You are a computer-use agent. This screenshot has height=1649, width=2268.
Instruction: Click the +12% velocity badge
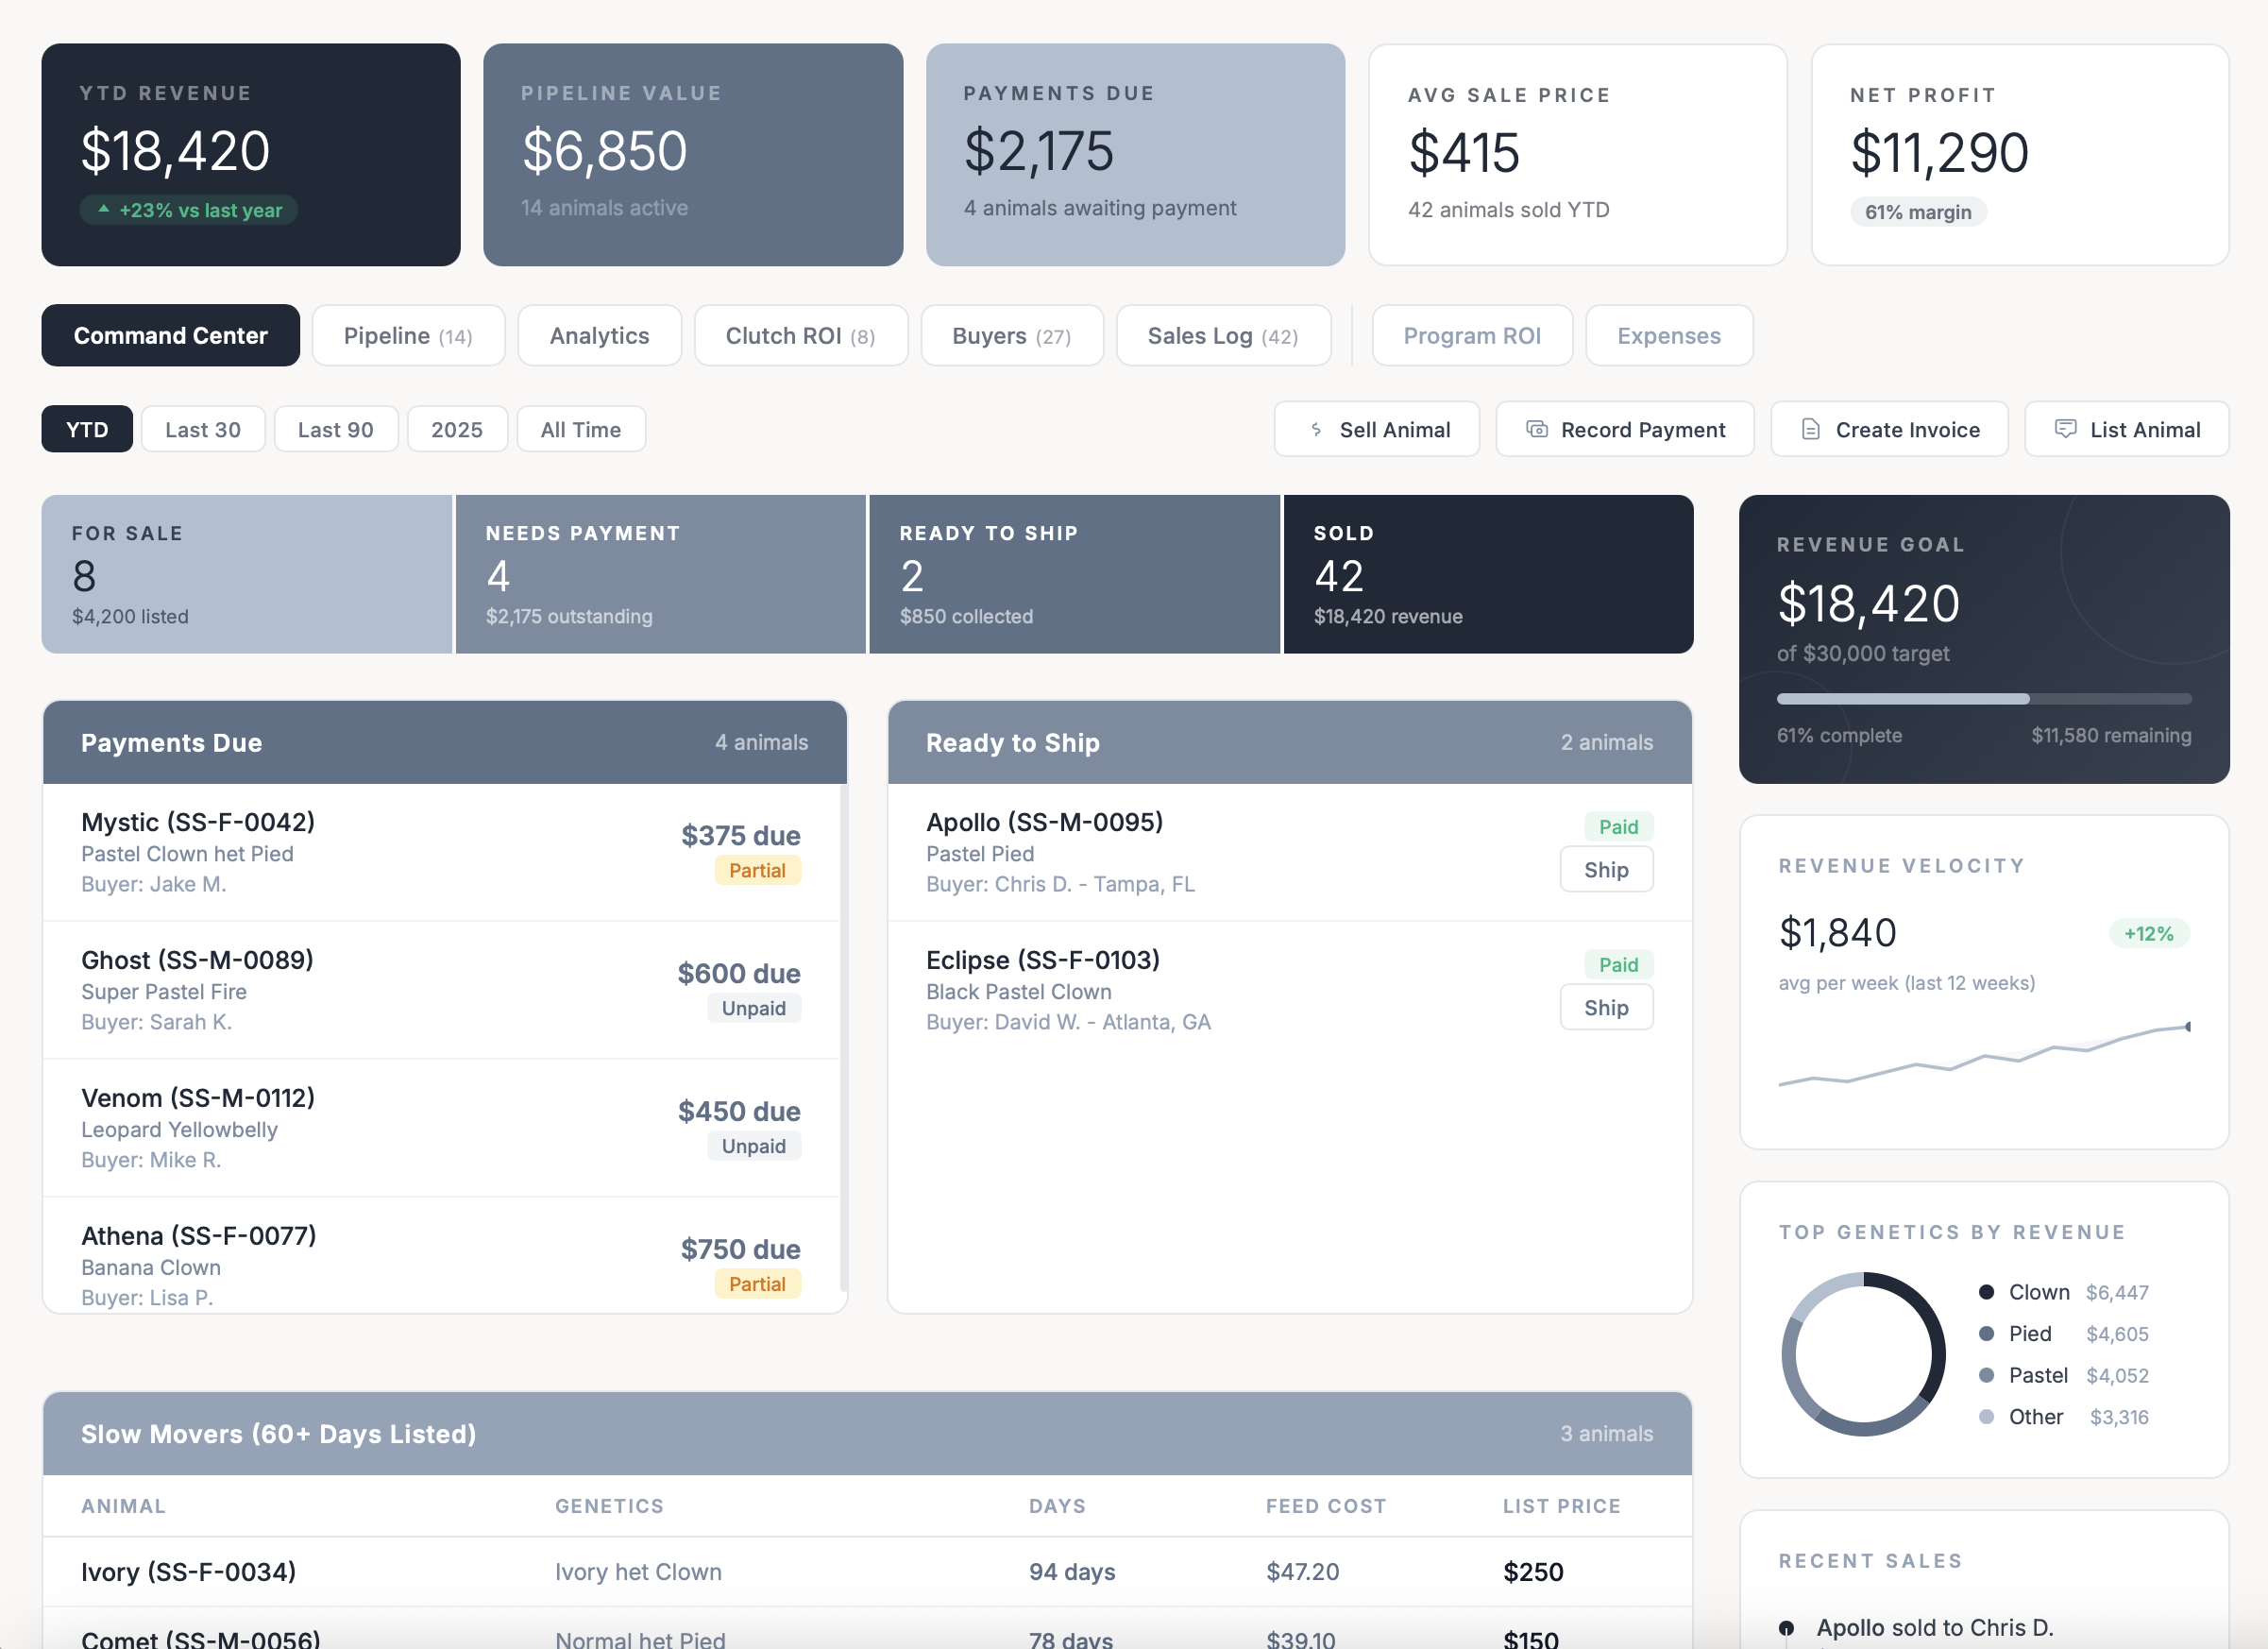coord(2149,933)
